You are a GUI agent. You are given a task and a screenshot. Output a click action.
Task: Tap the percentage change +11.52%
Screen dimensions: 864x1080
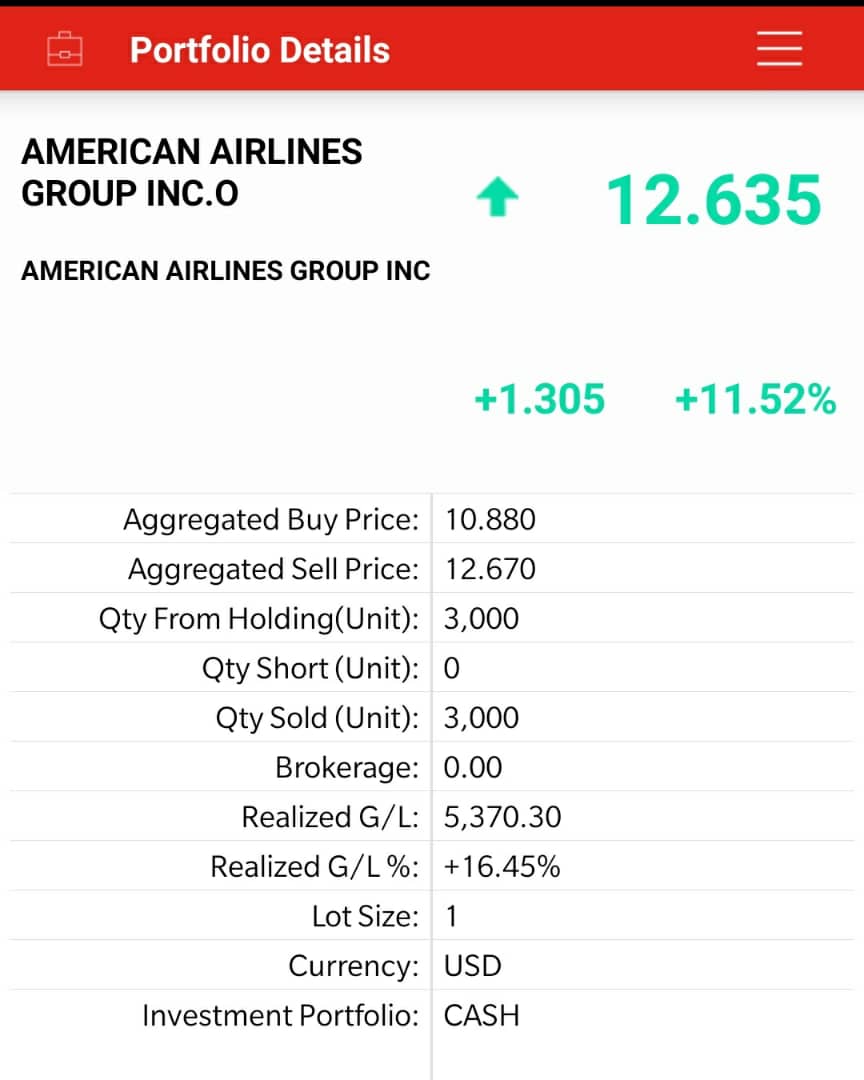coord(755,400)
